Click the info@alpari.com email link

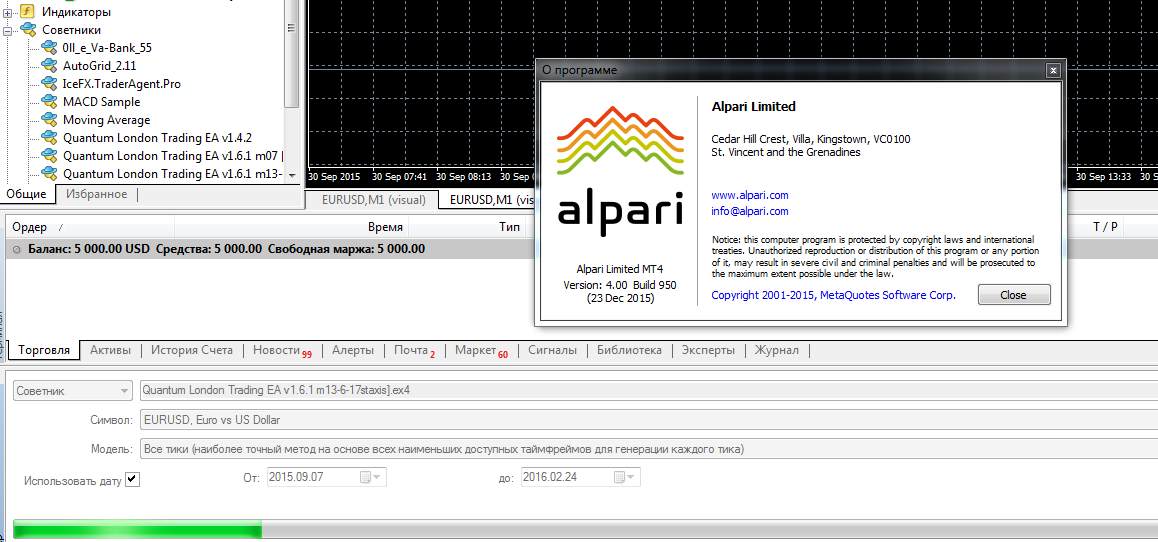(750, 211)
